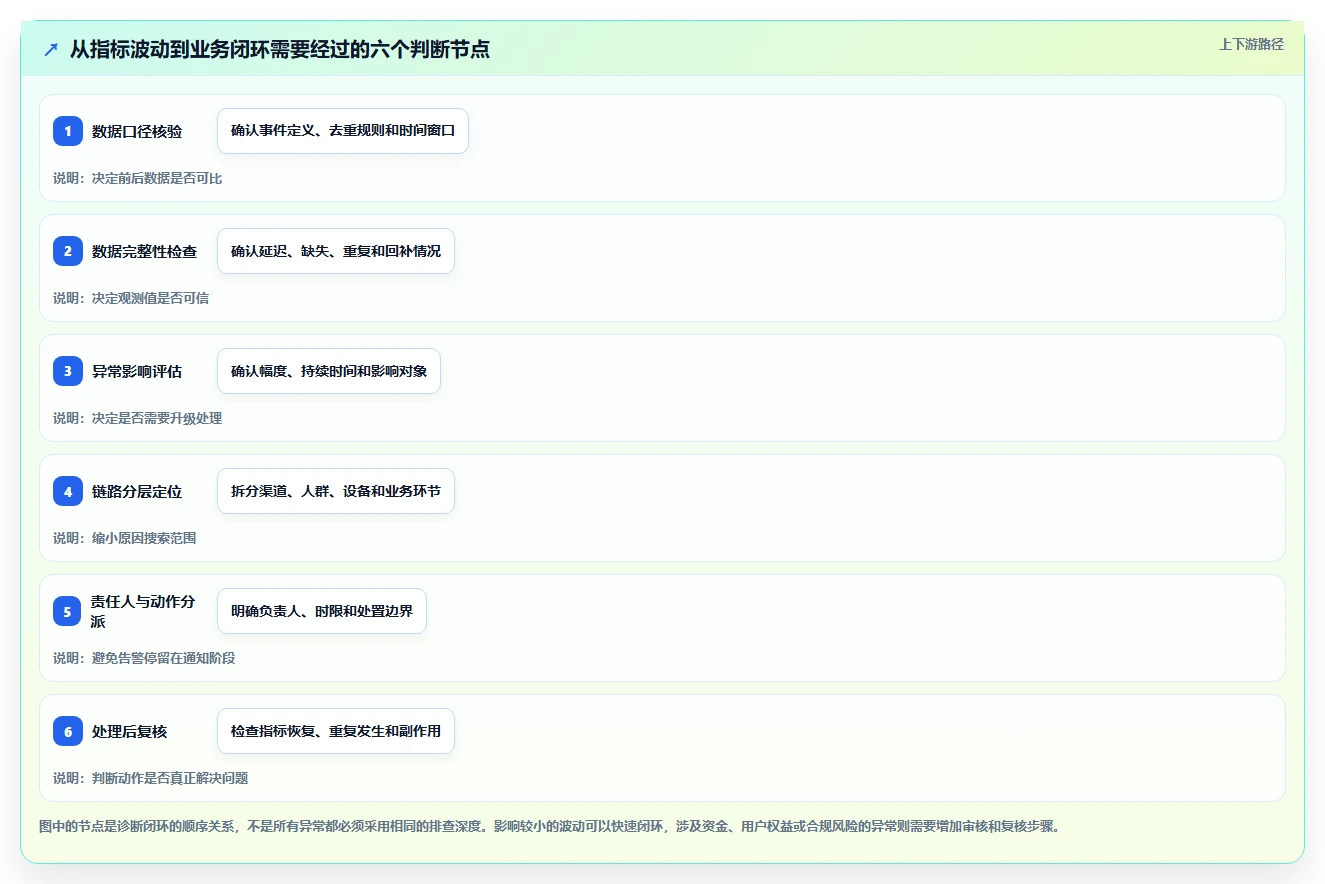Click the note 说明：避免告警停留在通知阶段
The width and height of the screenshot is (1325, 884).
[144, 658]
